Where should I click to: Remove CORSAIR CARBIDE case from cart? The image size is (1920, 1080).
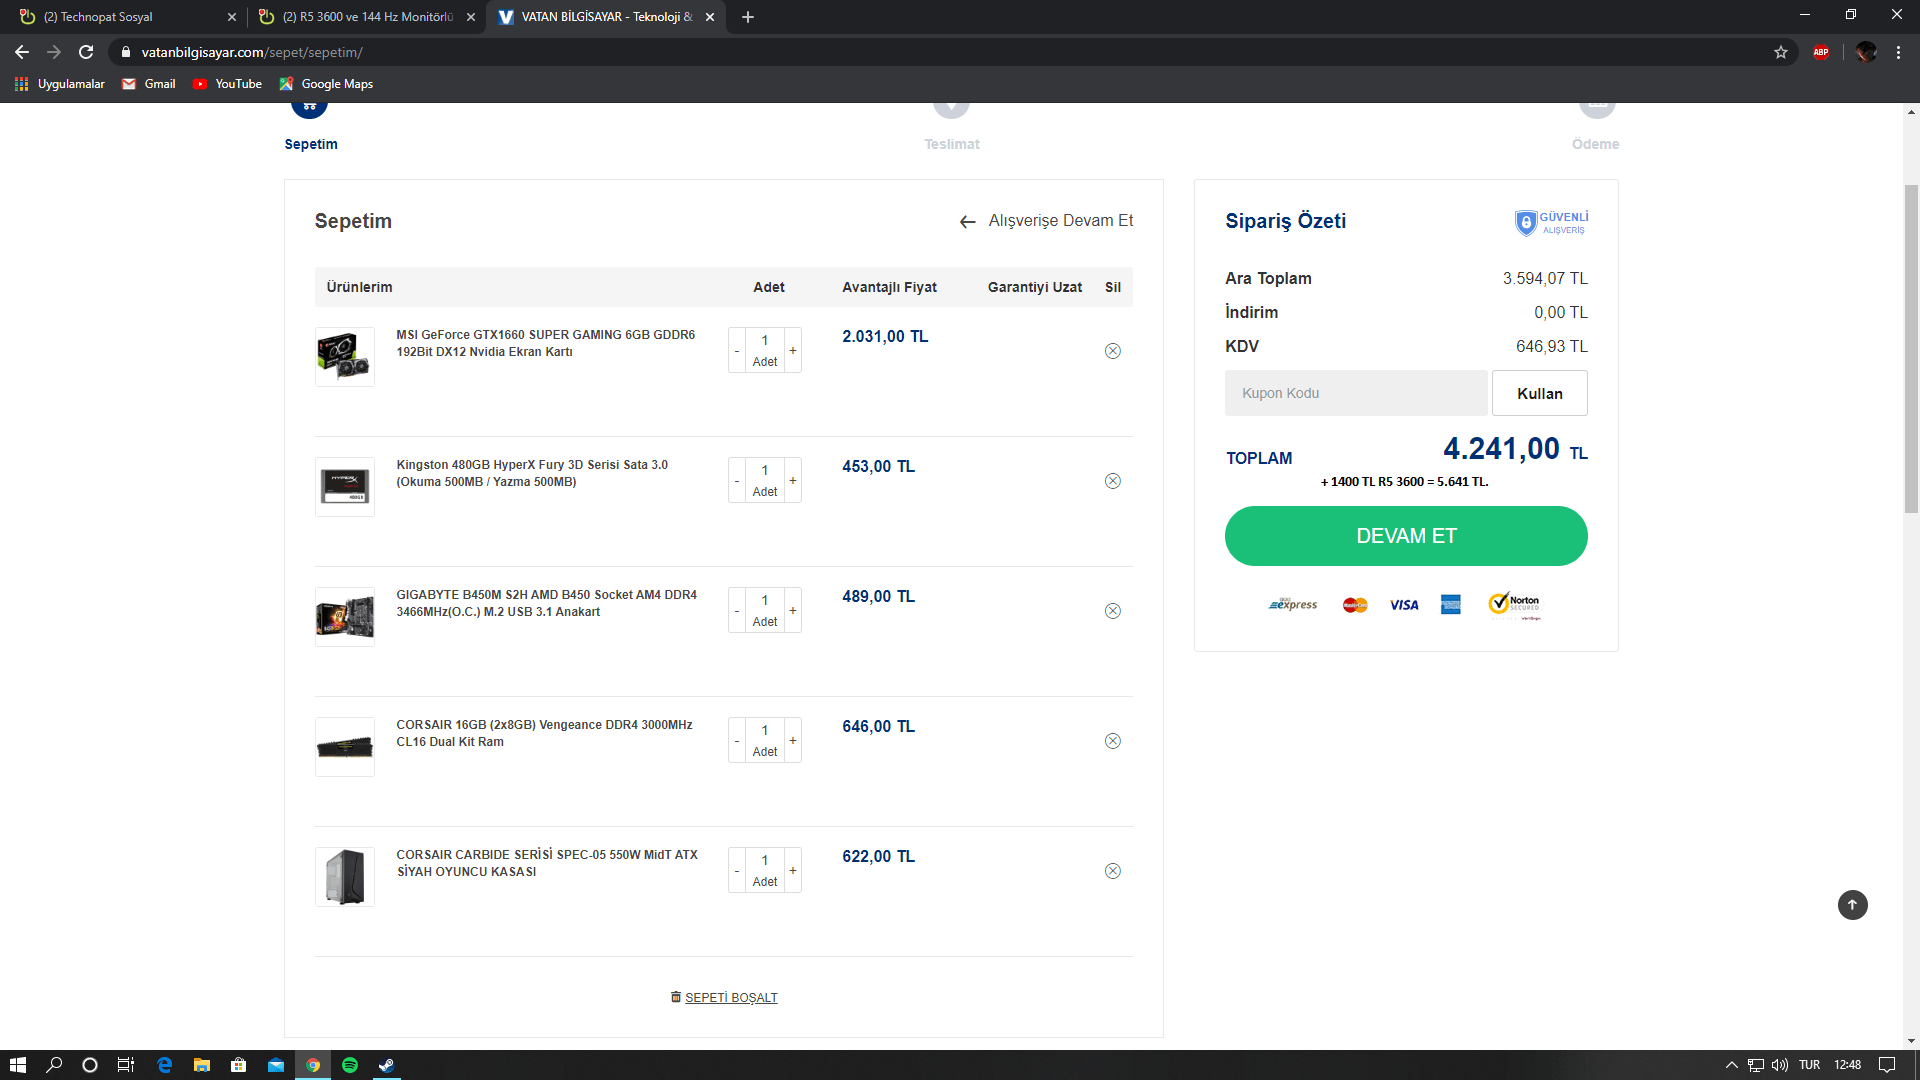click(x=1112, y=871)
